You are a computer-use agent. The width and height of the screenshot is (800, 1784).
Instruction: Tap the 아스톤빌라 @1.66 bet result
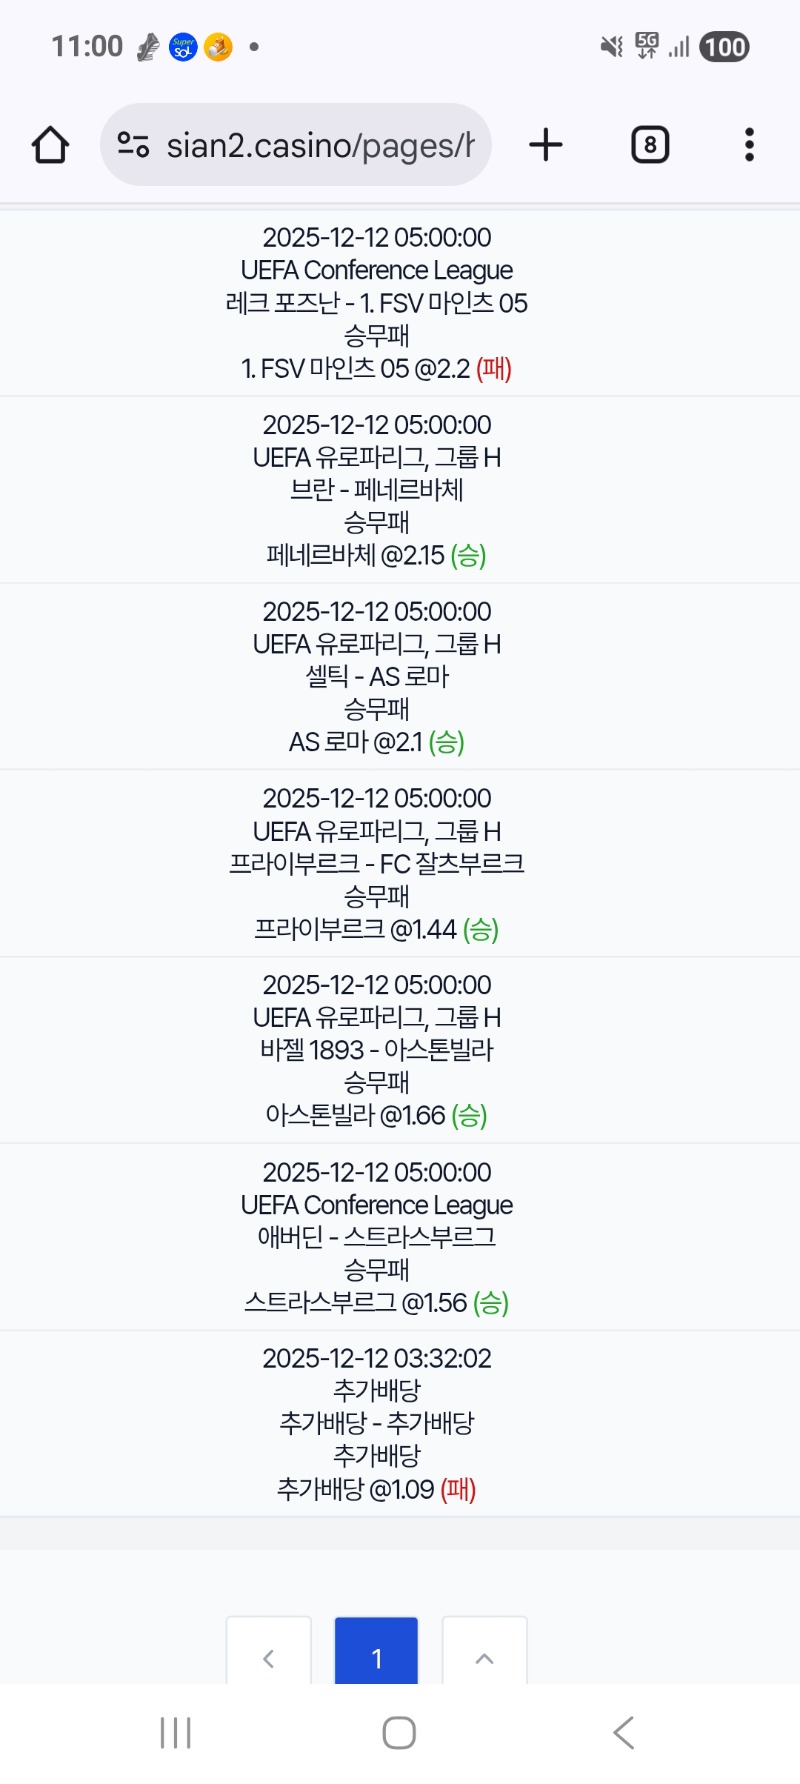click(377, 1115)
